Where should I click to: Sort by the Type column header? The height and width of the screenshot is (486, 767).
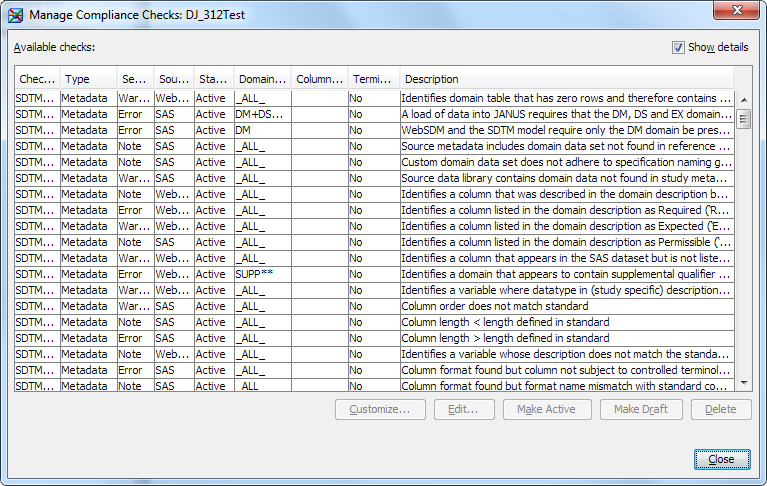click(x=89, y=79)
